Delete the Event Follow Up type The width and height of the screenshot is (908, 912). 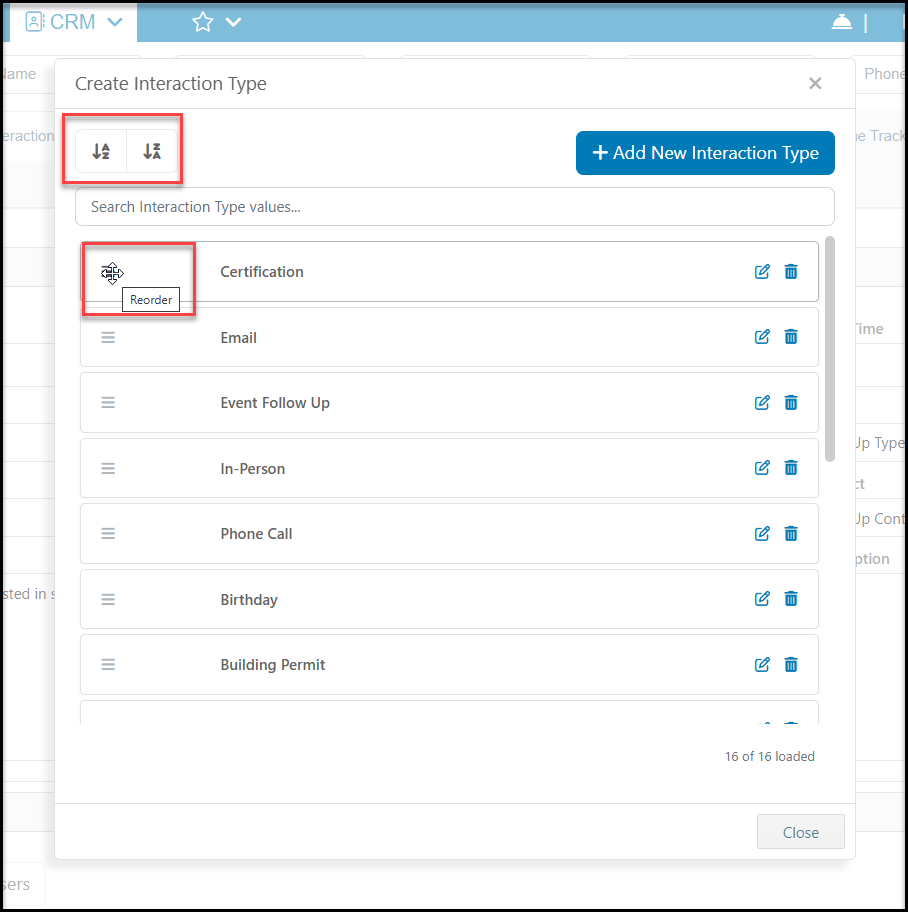[x=791, y=402]
